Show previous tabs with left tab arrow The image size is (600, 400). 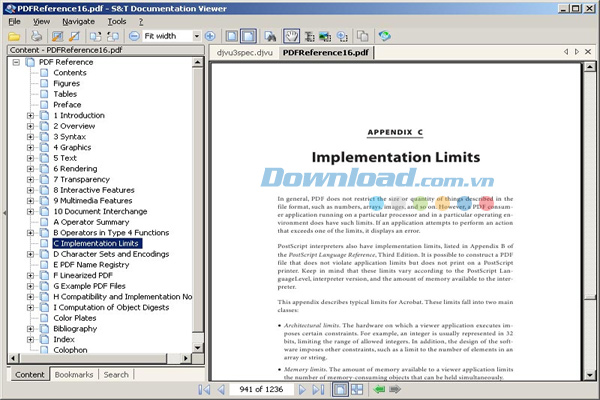click(566, 52)
